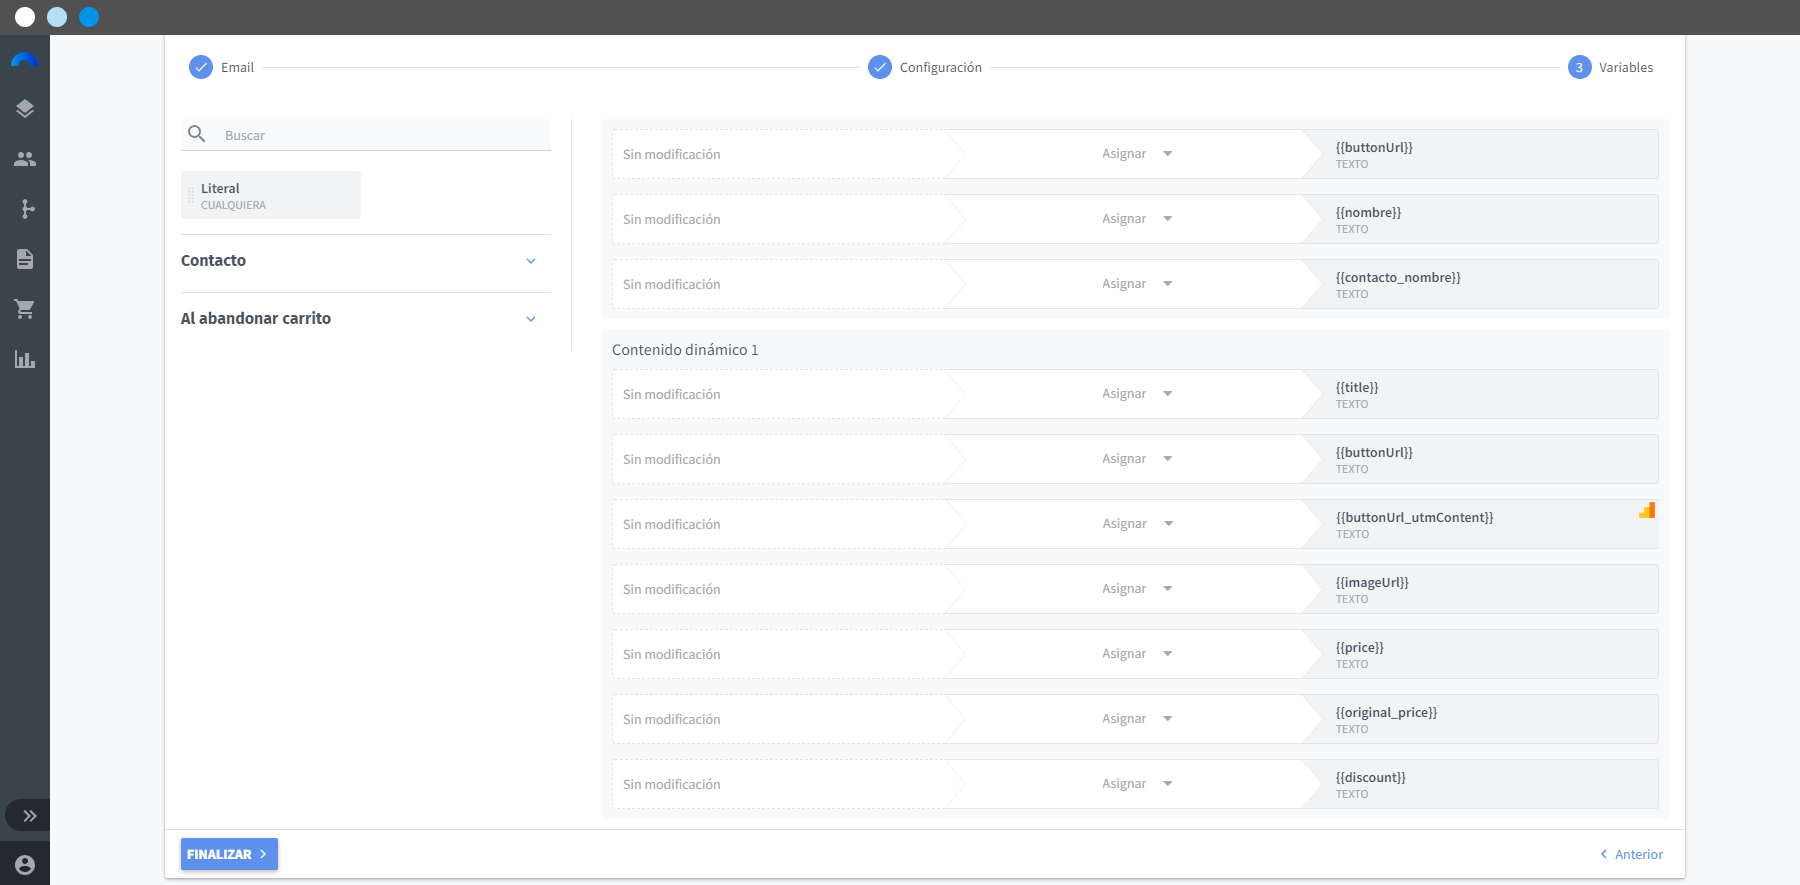Click the Email step checkmark icon
This screenshot has width=1800, height=885.
(201, 67)
